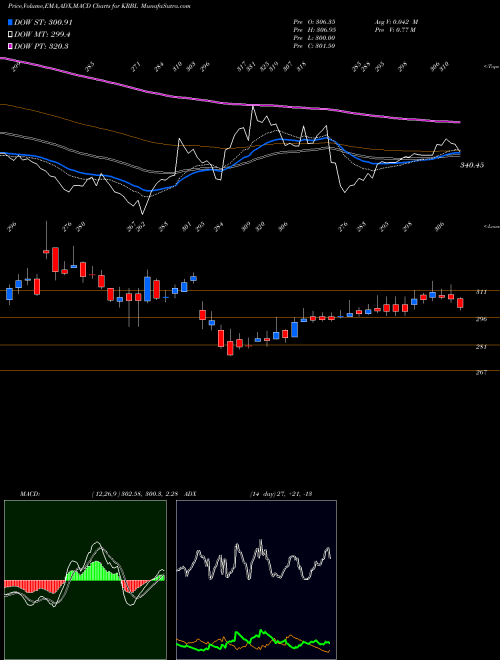The height and width of the screenshot is (660, 500).
Task: Click the chart title mentioning MunafaSutra.com
Action: 99,6
